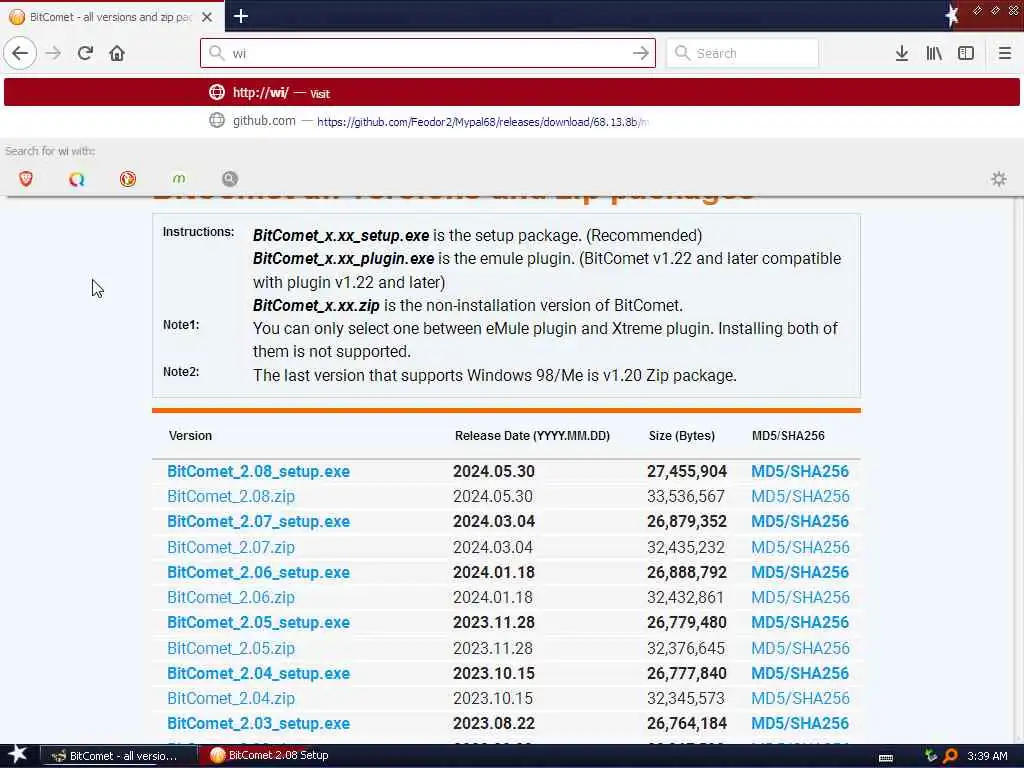Download BitComet_2.06.zip
Screen dimensions: 1024x768
tap(231, 598)
